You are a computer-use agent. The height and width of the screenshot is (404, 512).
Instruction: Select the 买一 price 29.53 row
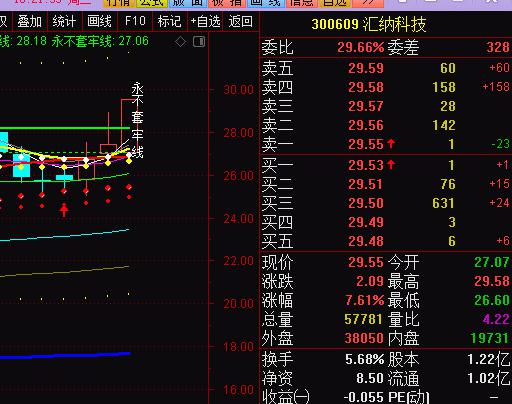pyautogui.click(x=386, y=165)
